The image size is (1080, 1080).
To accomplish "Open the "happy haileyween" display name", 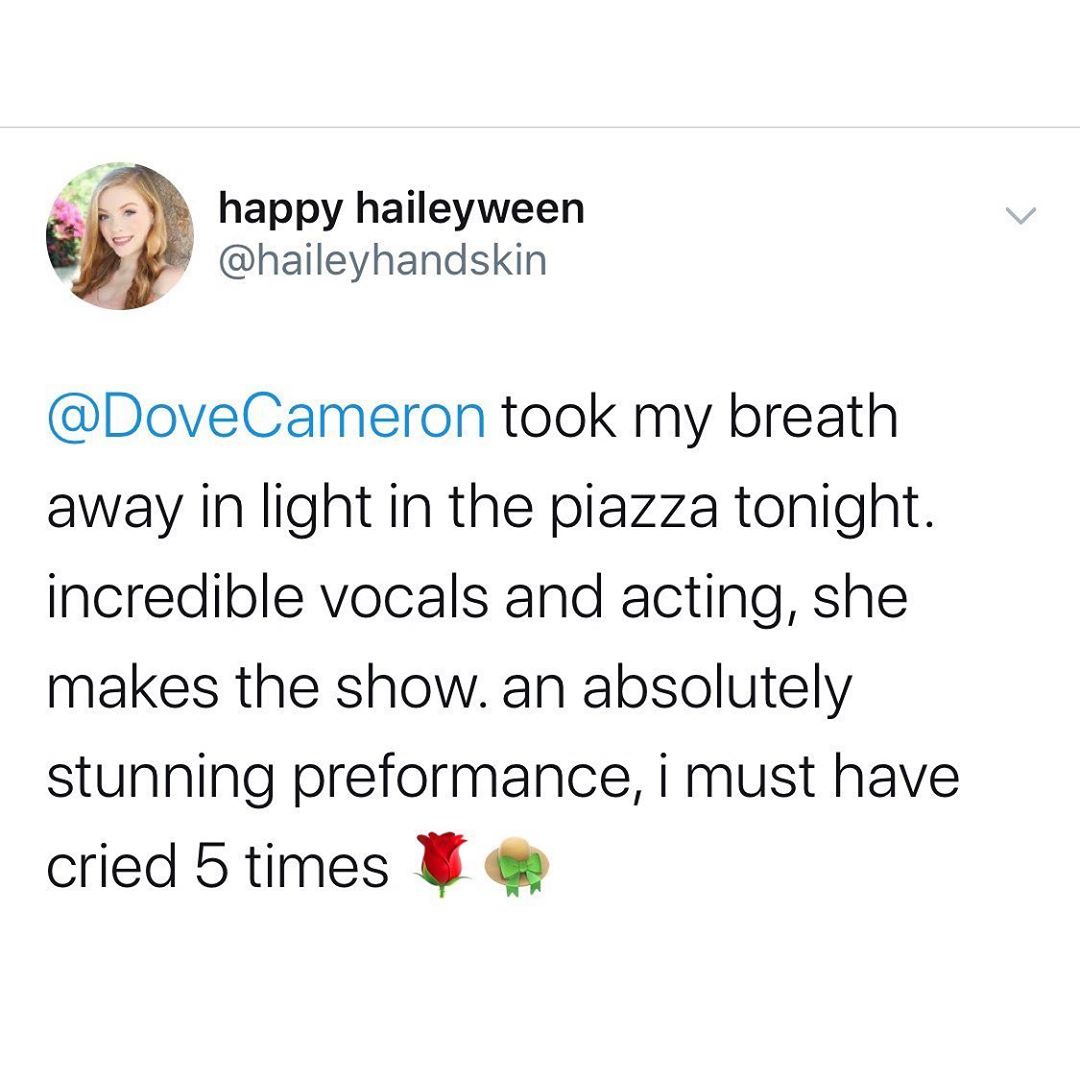I will point(400,209).
